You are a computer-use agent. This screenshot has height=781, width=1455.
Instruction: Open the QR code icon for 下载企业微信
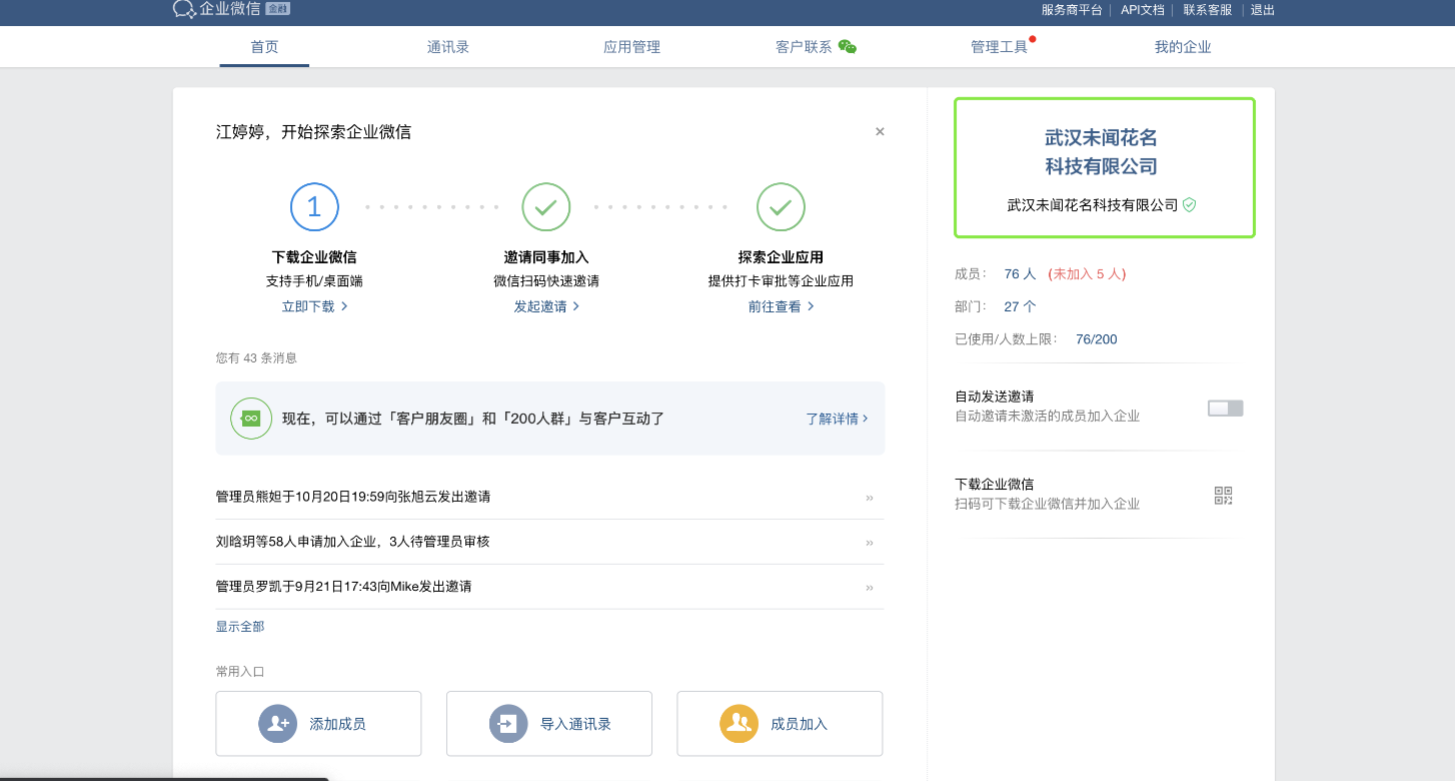1223,495
